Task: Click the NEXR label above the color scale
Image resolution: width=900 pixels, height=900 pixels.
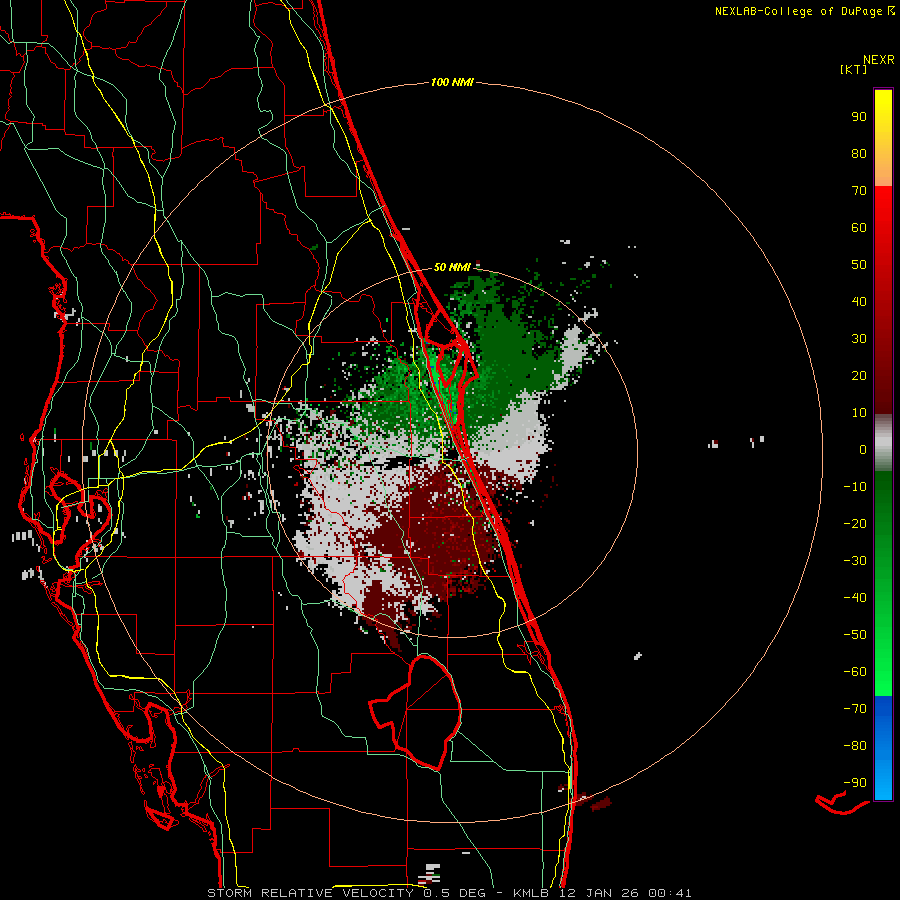Action: pos(879,60)
